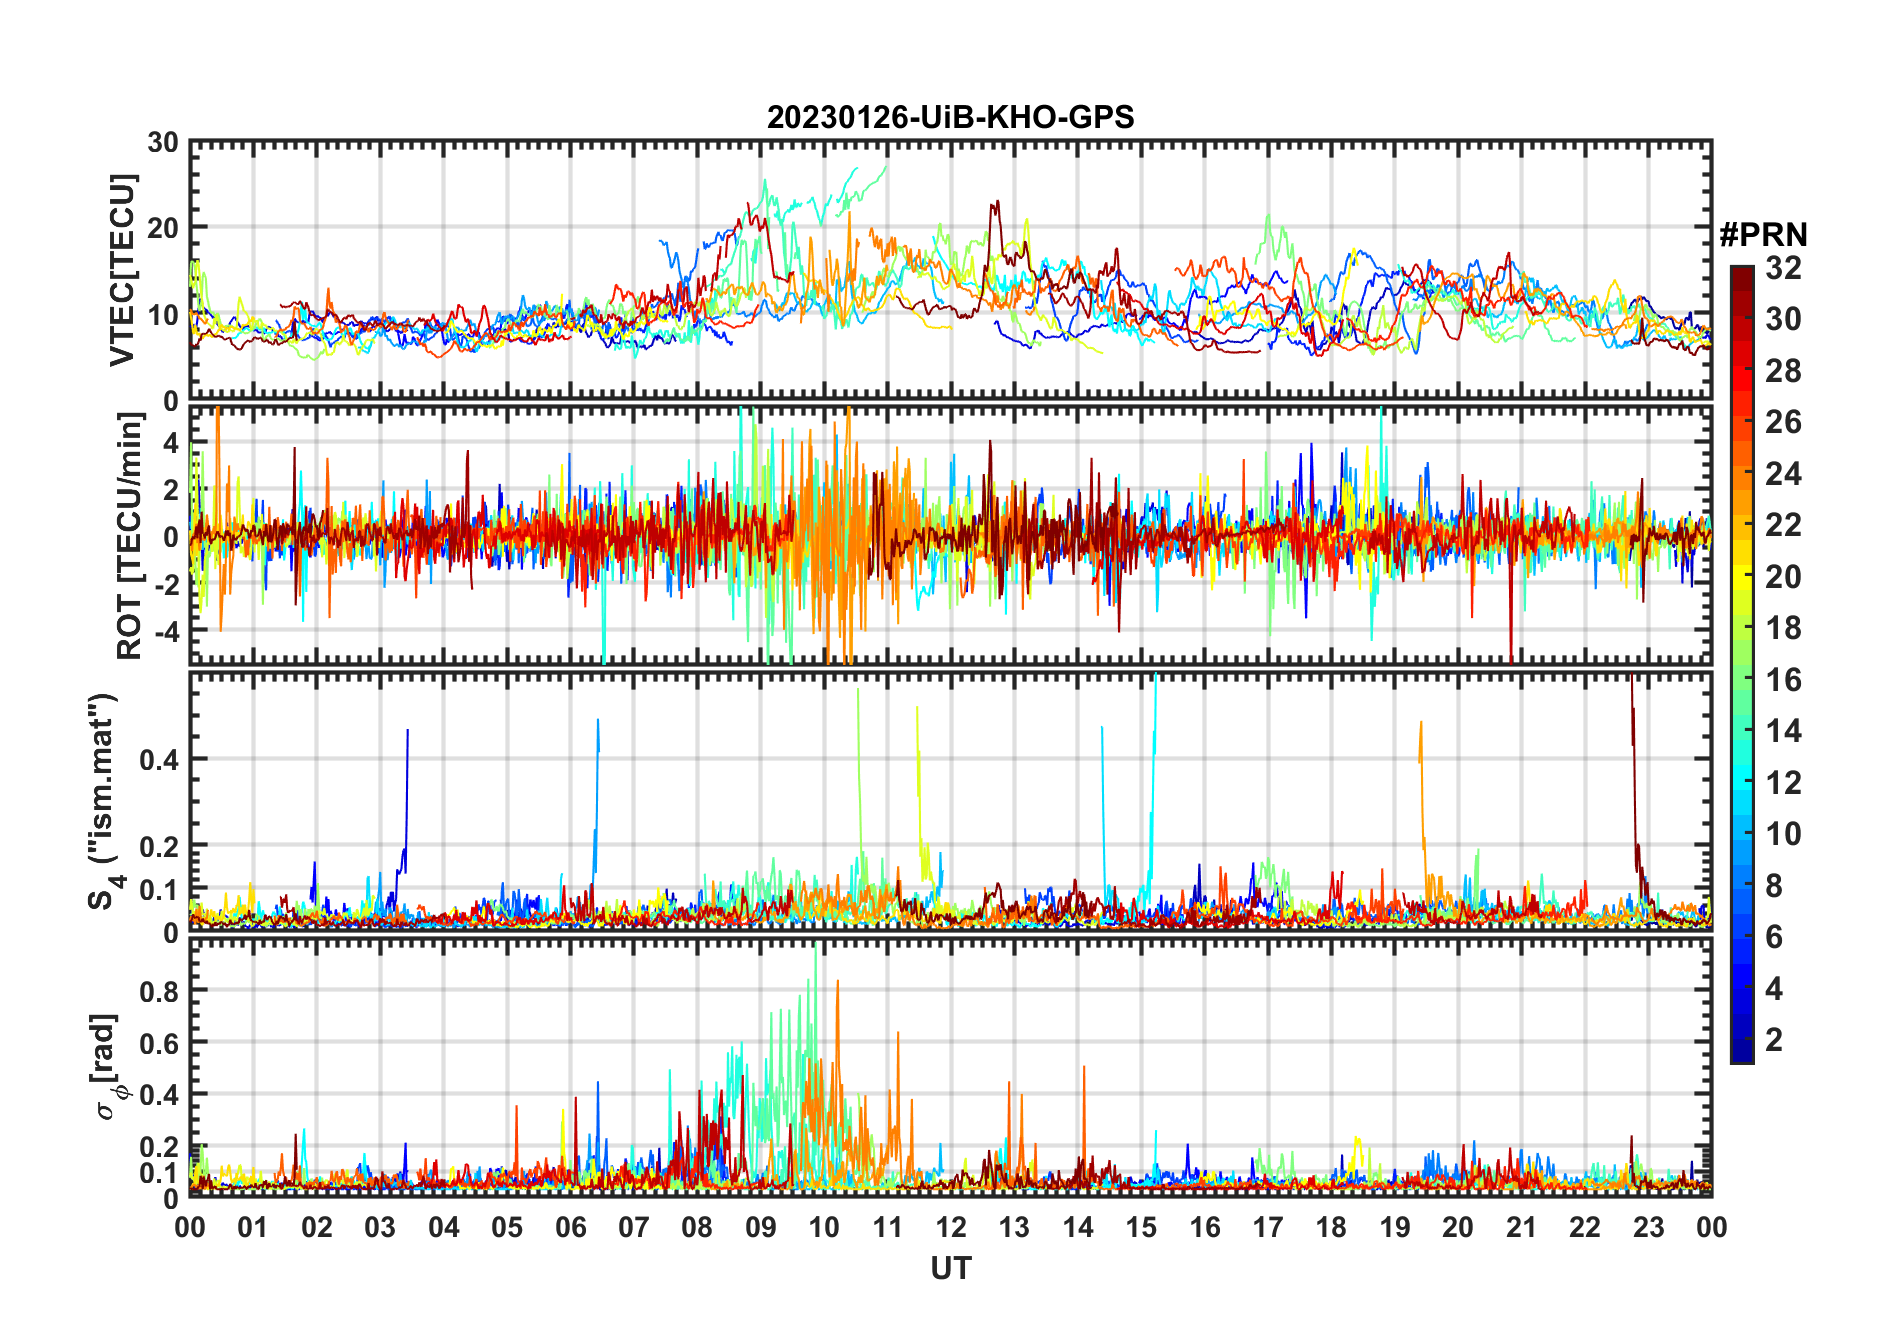Click PRN colorbar tick label "14"
This screenshot has height=1330, width=1902.
tap(1783, 731)
